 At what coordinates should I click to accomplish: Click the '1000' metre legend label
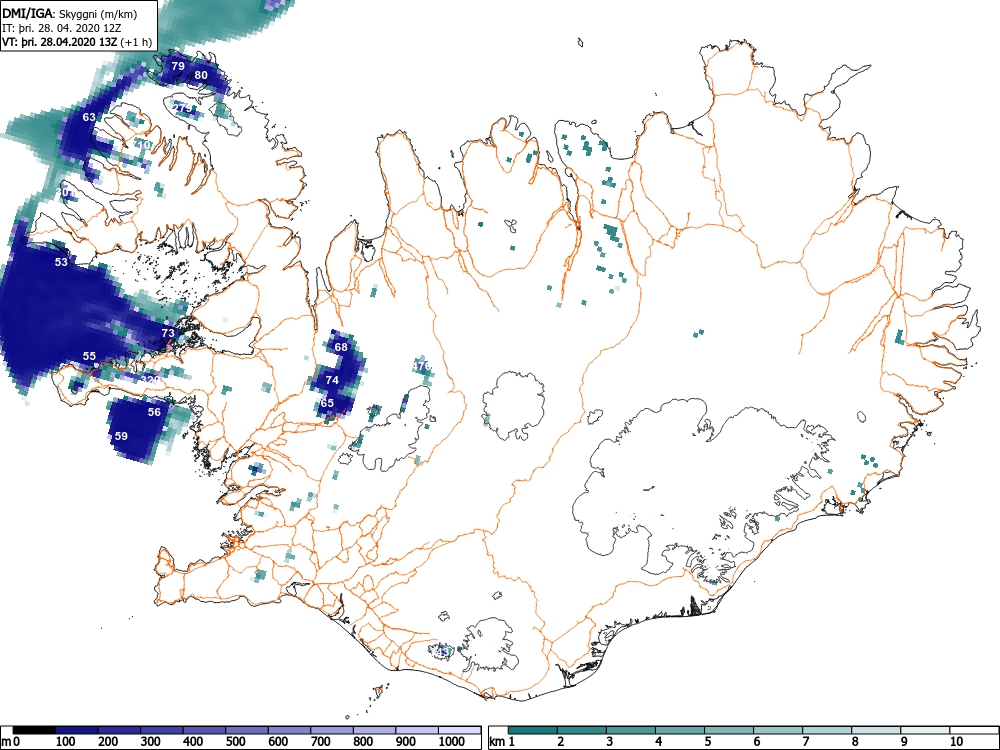(452, 742)
